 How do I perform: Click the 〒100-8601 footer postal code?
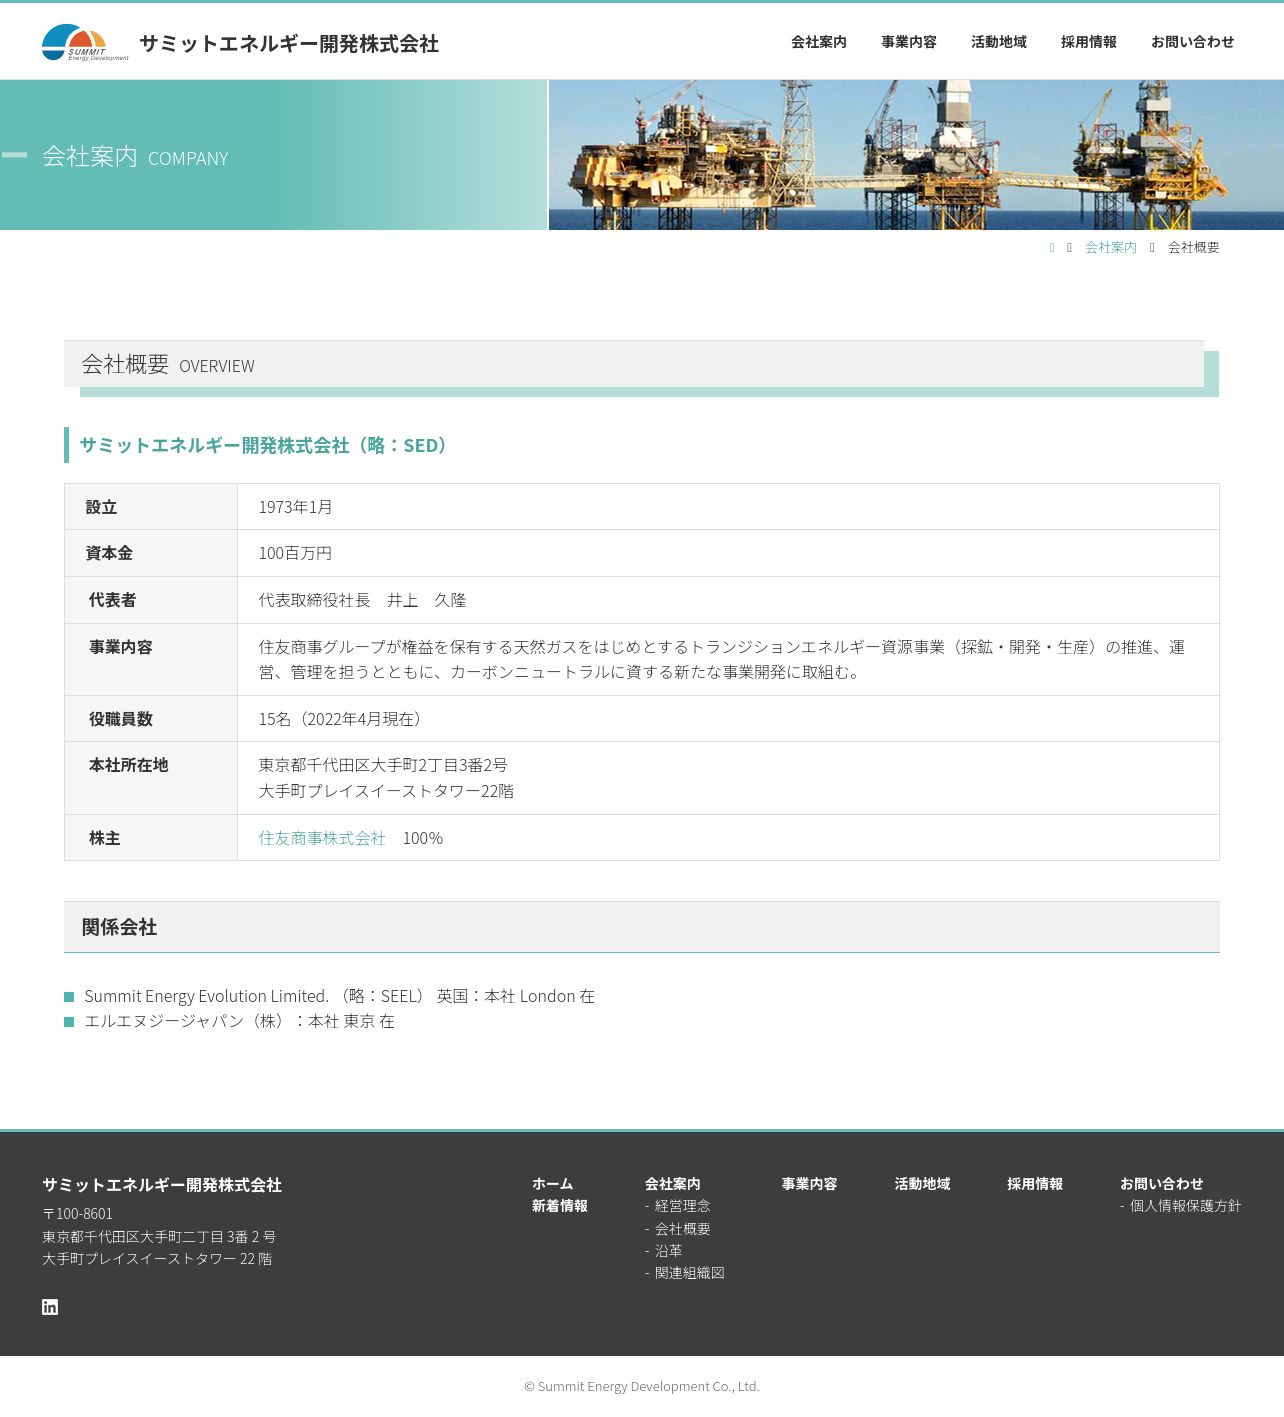pyautogui.click(x=77, y=1214)
